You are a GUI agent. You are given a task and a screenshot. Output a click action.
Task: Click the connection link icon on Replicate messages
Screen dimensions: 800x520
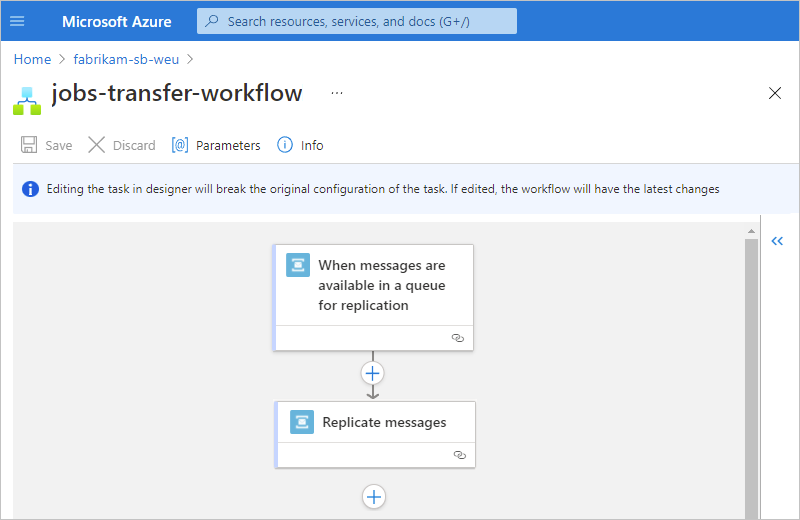tap(460, 454)
